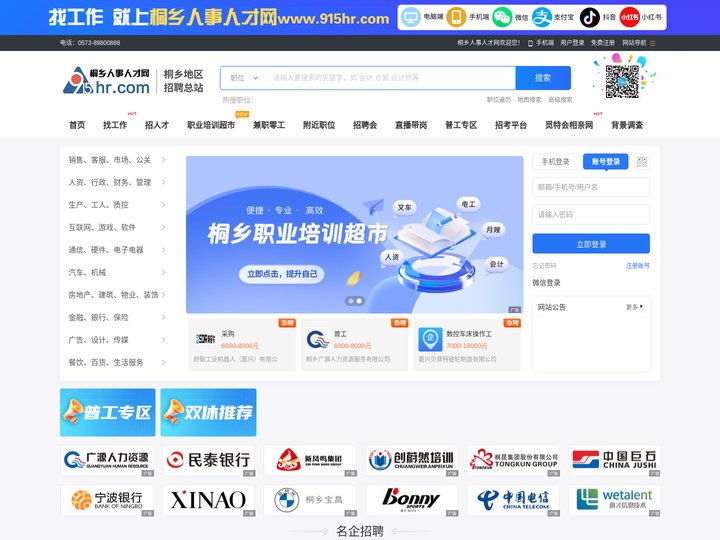Open the 民泰银行 company logo

(208, 460)
